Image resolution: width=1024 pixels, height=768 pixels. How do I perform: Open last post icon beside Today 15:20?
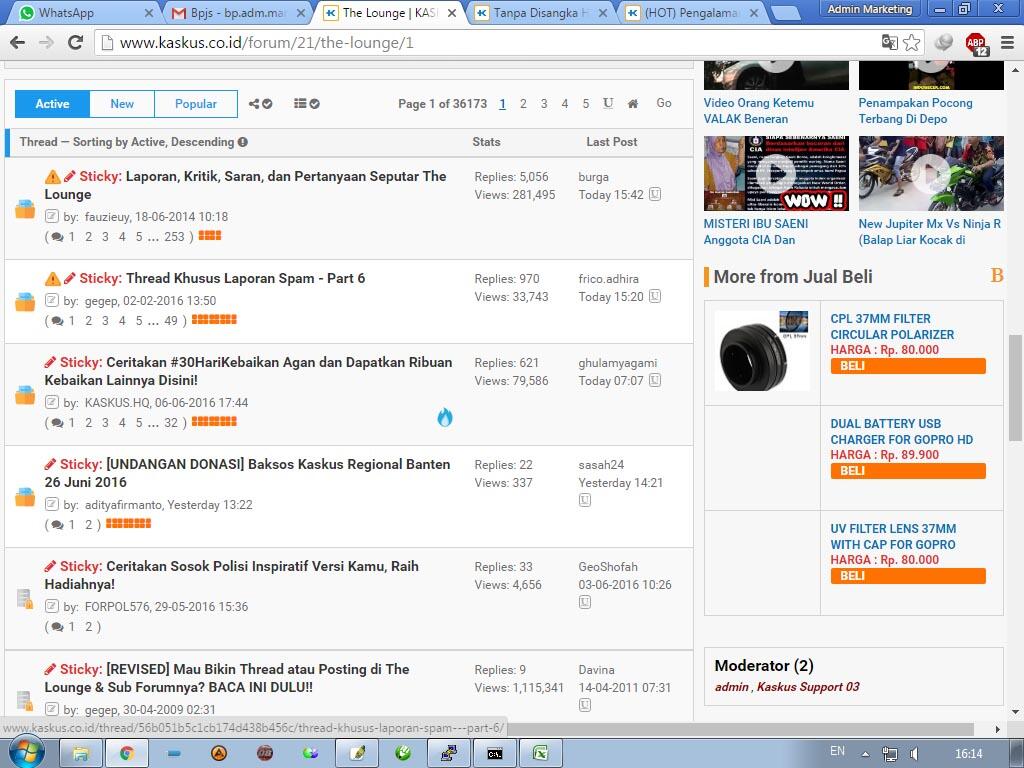[x=655, y=296]
